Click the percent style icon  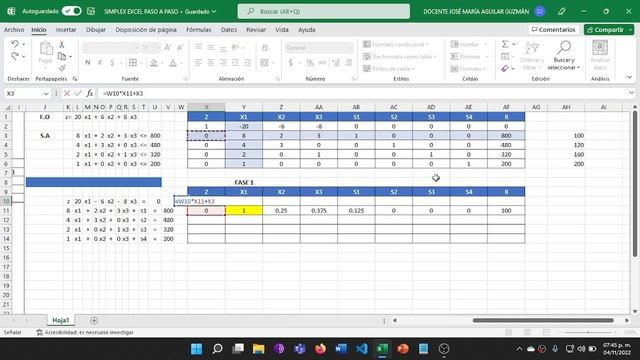coord(310,62)
